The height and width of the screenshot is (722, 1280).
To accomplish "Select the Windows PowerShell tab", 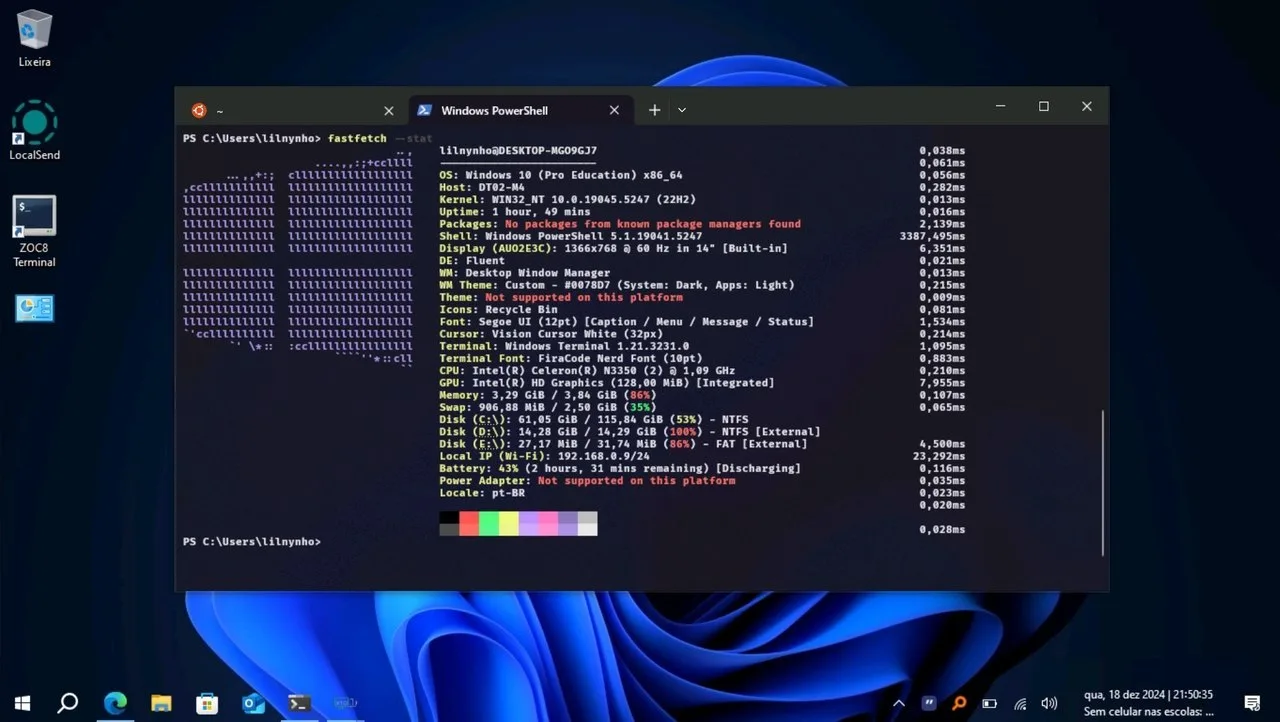I will click(521, 110).
